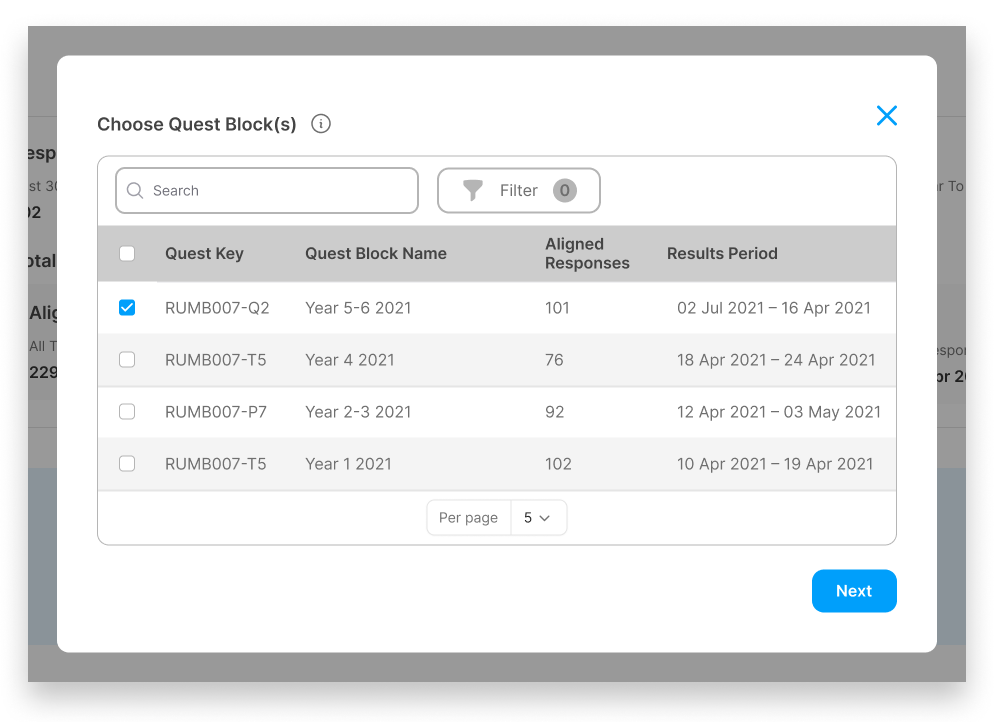Screen dimensions: 1000x722
Task: Click the chevron next to the number 5
Action: pos(549,517)
